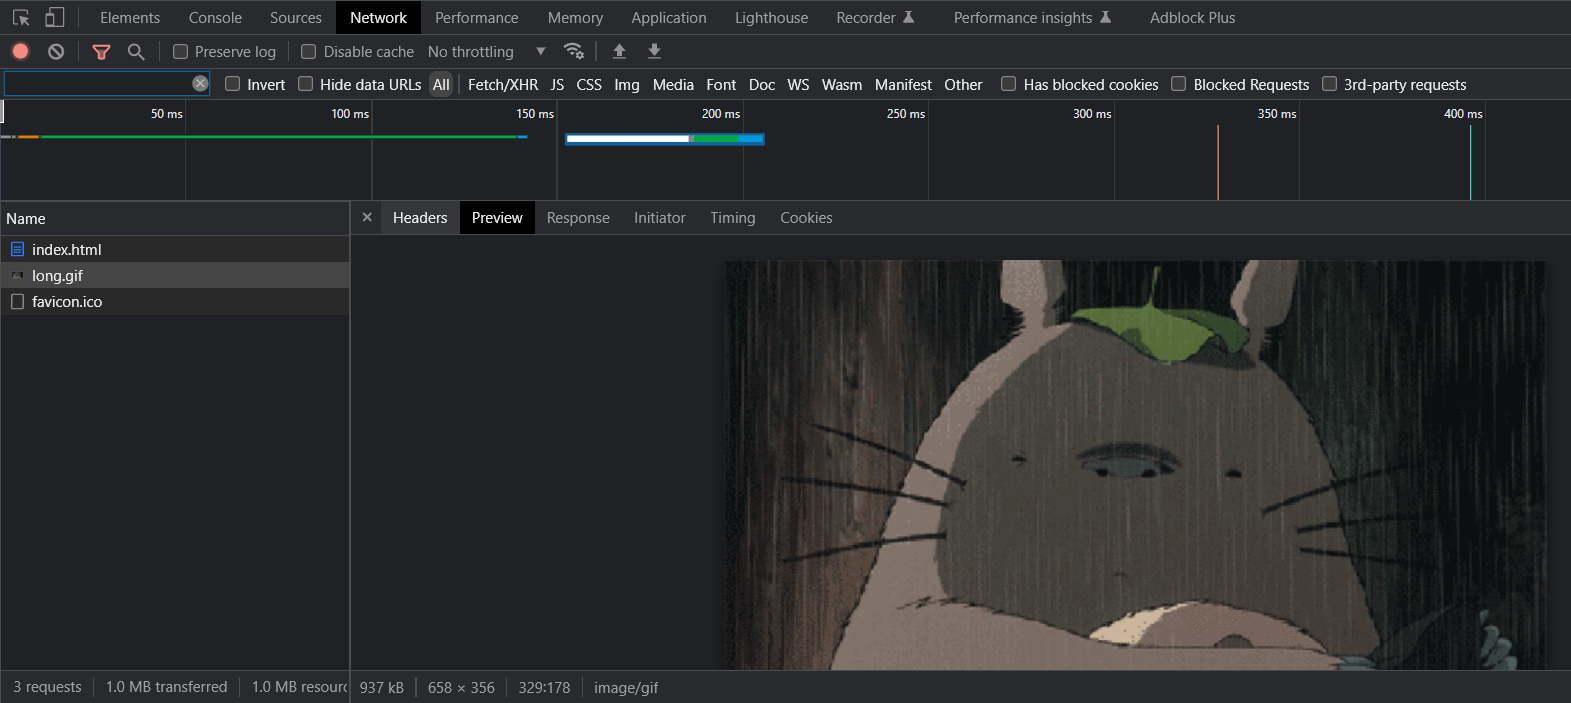Open the No throttling dropdown
The image size is (1571, 703).
(487, 51)
